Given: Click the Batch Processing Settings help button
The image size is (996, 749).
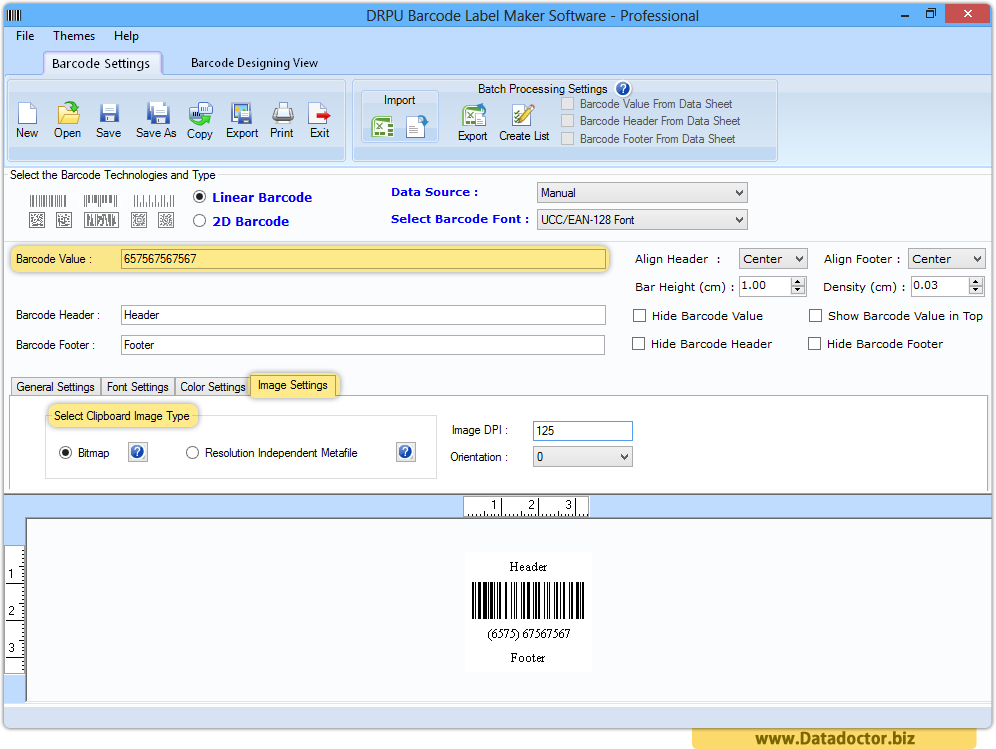Looking at the screenshot, I should 621,88.
